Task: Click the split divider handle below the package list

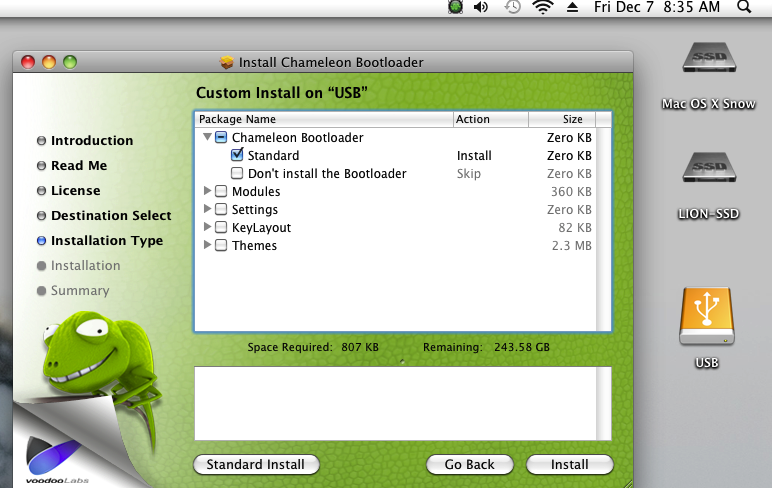Action: [402, 361]
